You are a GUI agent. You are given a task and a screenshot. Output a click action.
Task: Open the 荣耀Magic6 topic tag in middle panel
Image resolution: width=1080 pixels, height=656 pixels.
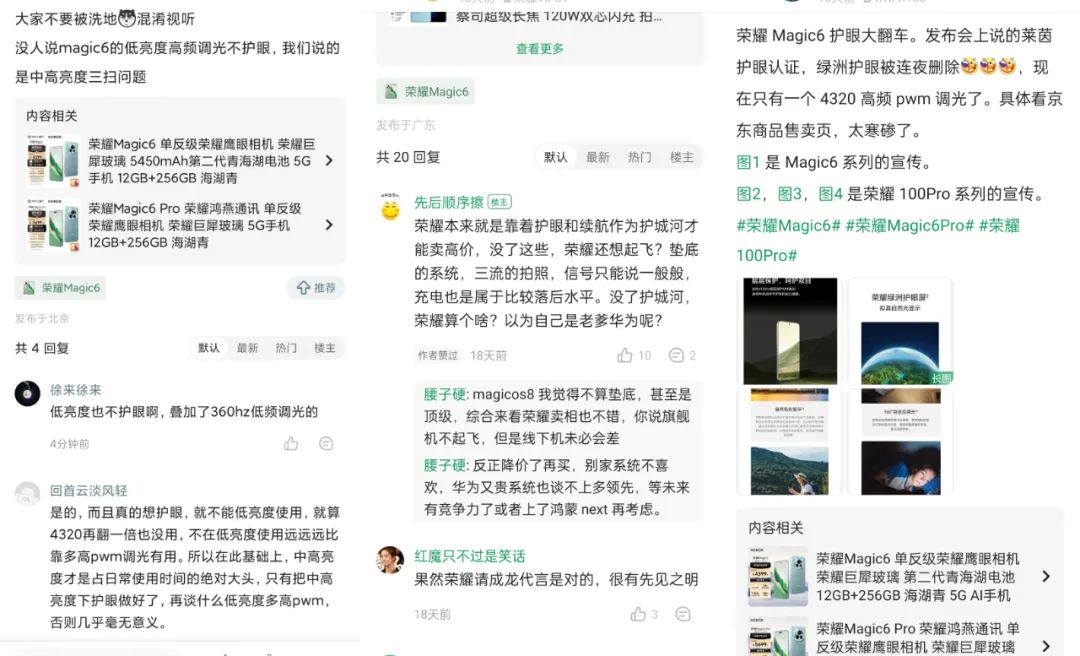coord(425,92)
